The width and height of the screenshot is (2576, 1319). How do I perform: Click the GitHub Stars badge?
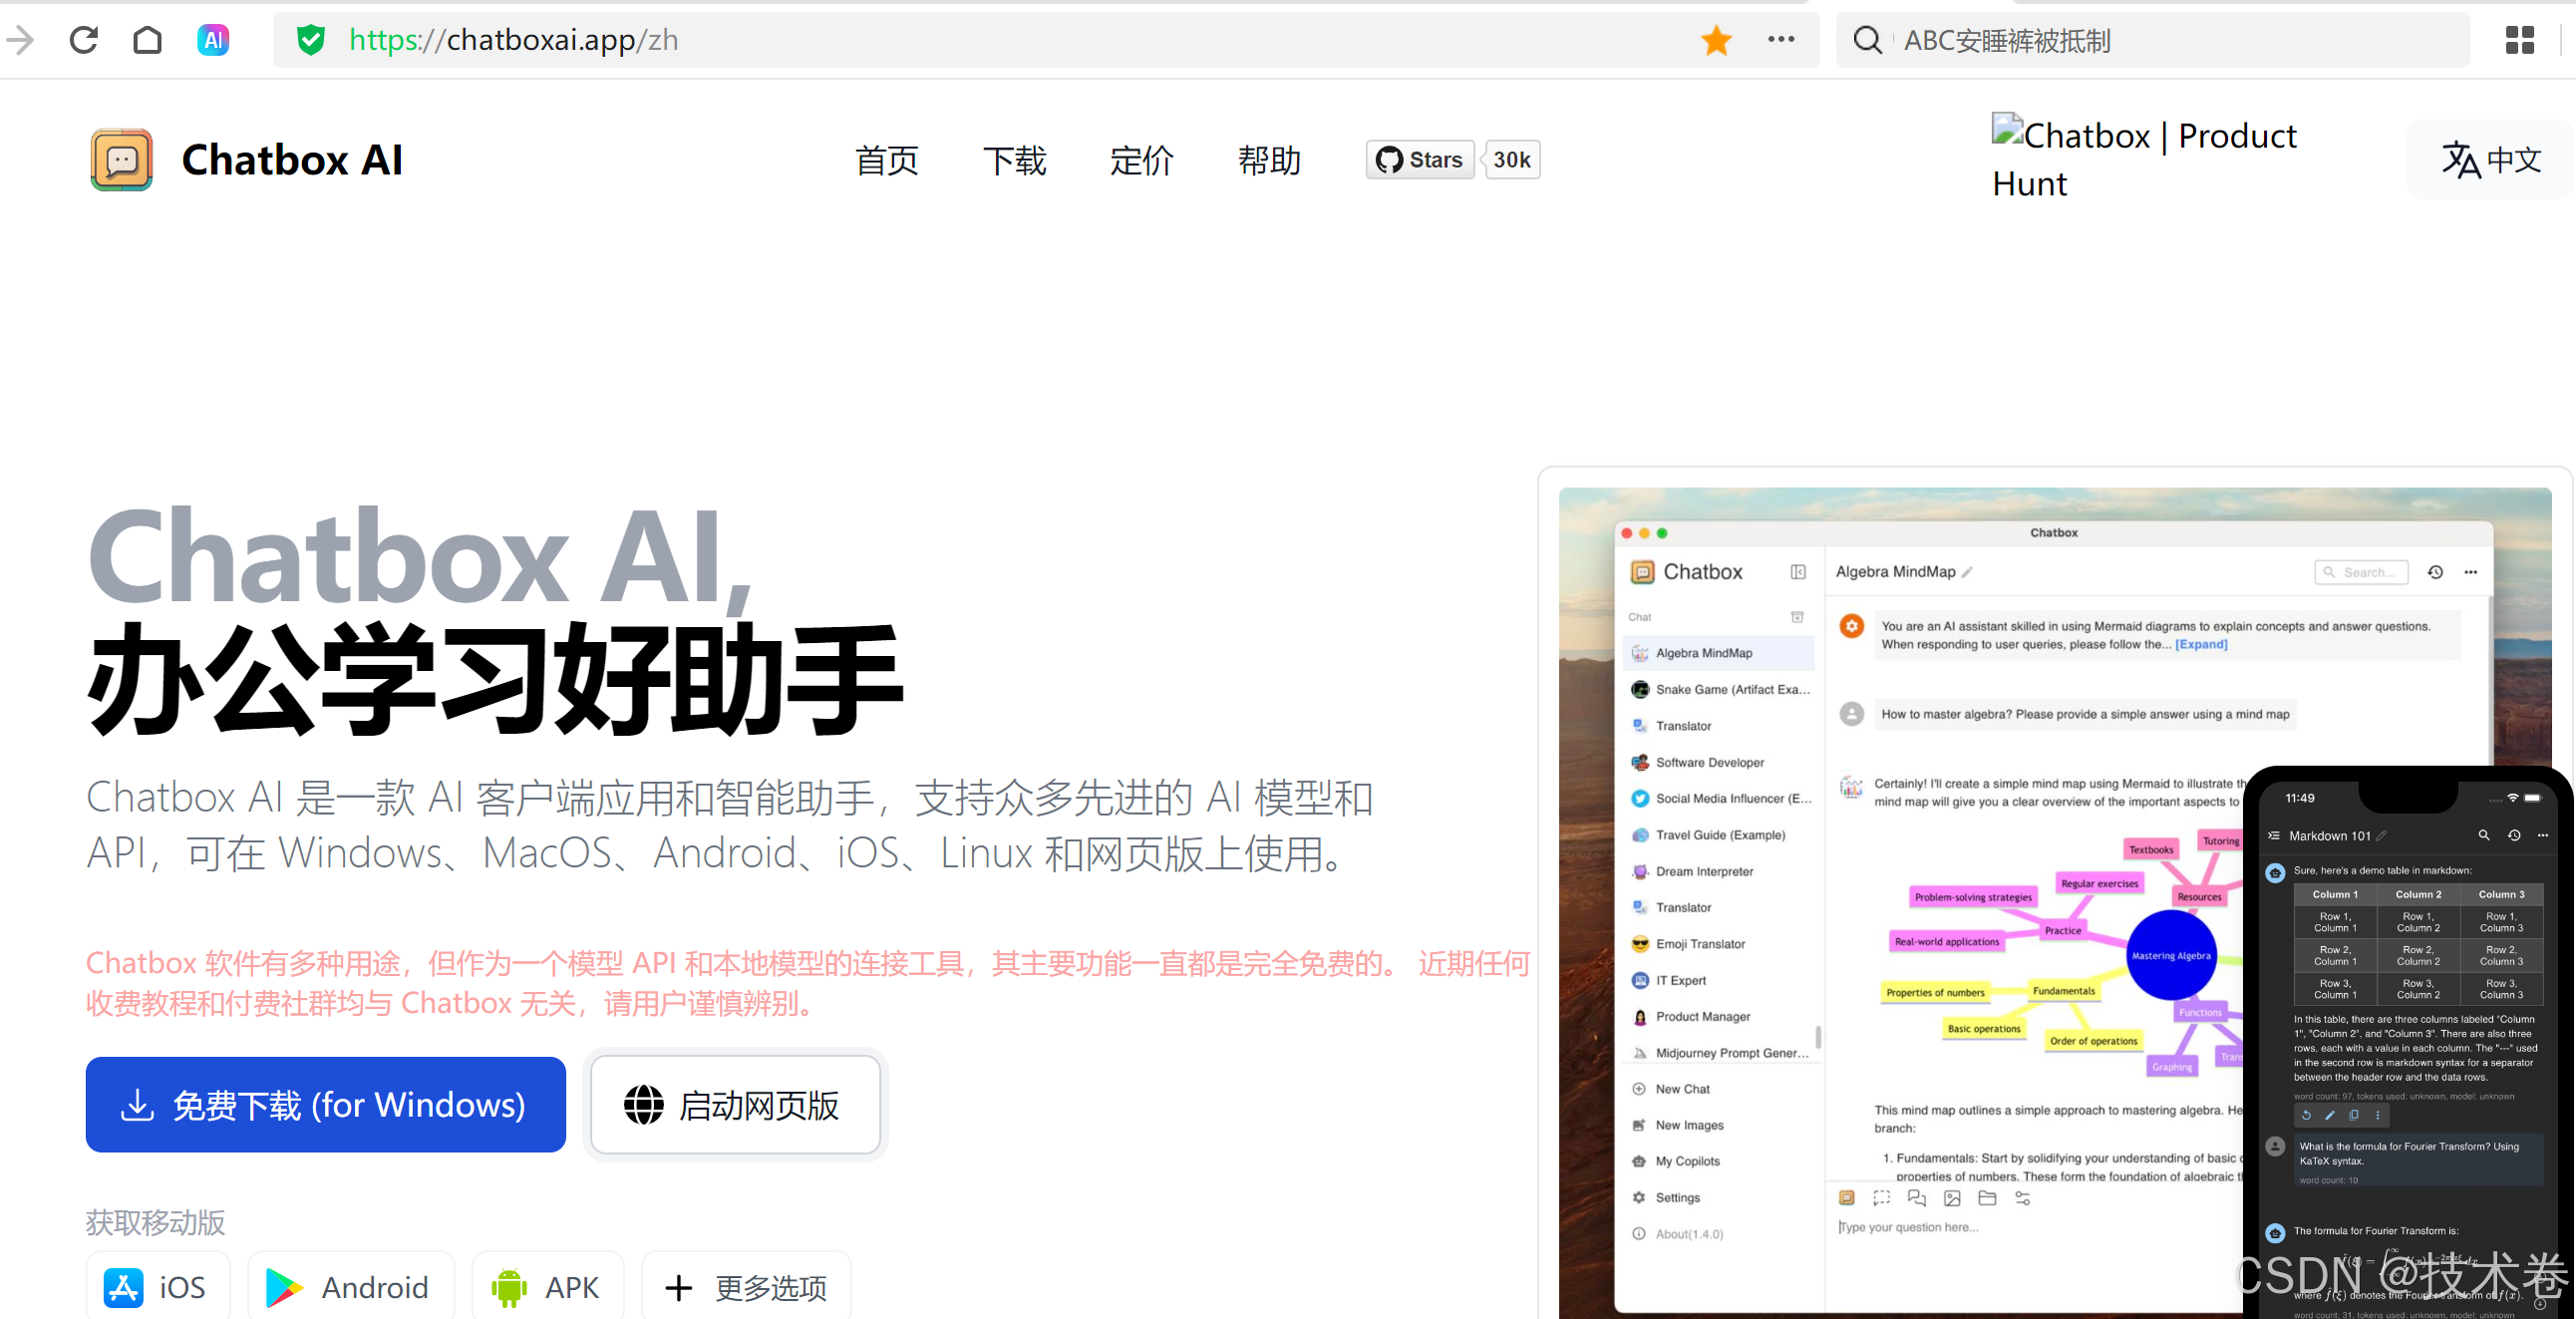1420,160
